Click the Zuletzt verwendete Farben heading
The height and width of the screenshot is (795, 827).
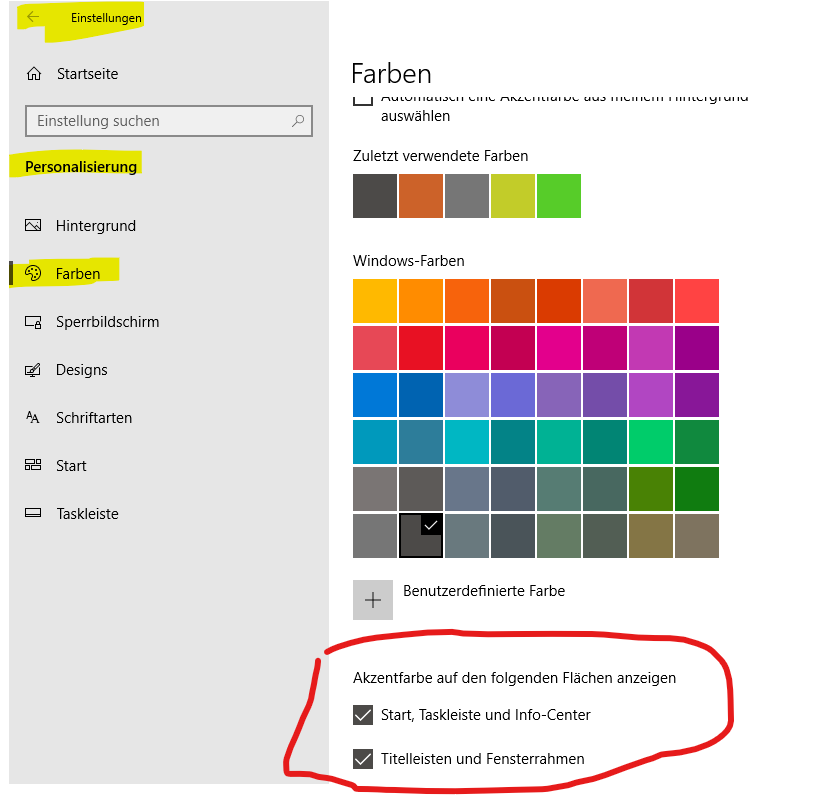coord(440,156)
